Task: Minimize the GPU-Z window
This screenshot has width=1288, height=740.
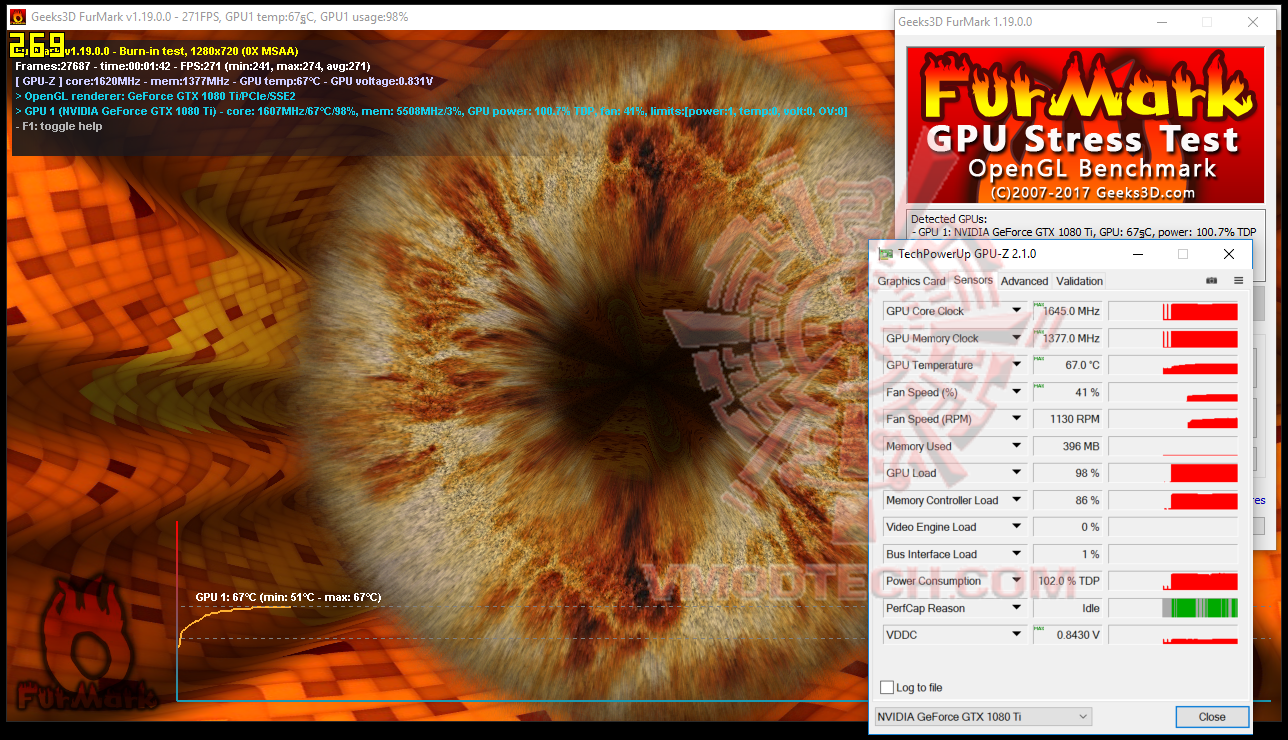Action: point(1137,254)
